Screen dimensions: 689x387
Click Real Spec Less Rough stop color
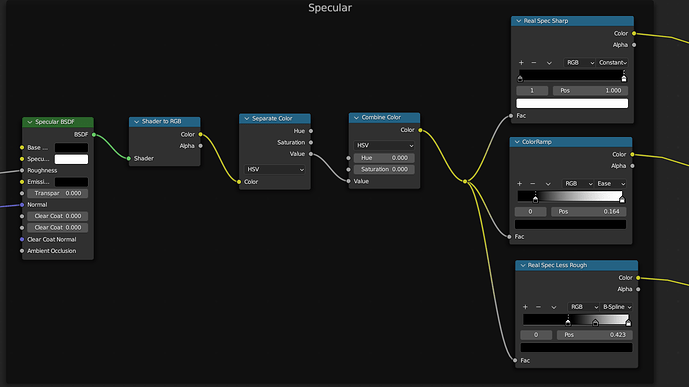click(x=577, y=347)
